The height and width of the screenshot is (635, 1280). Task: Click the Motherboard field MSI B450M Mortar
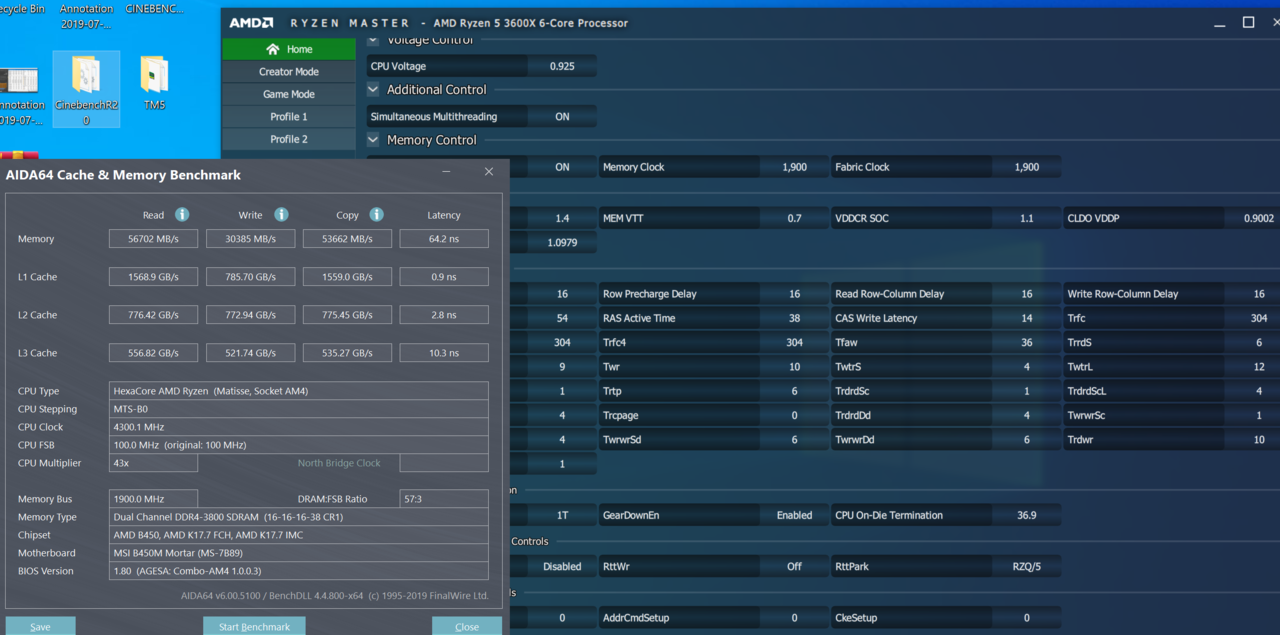(x=298, y=553)
